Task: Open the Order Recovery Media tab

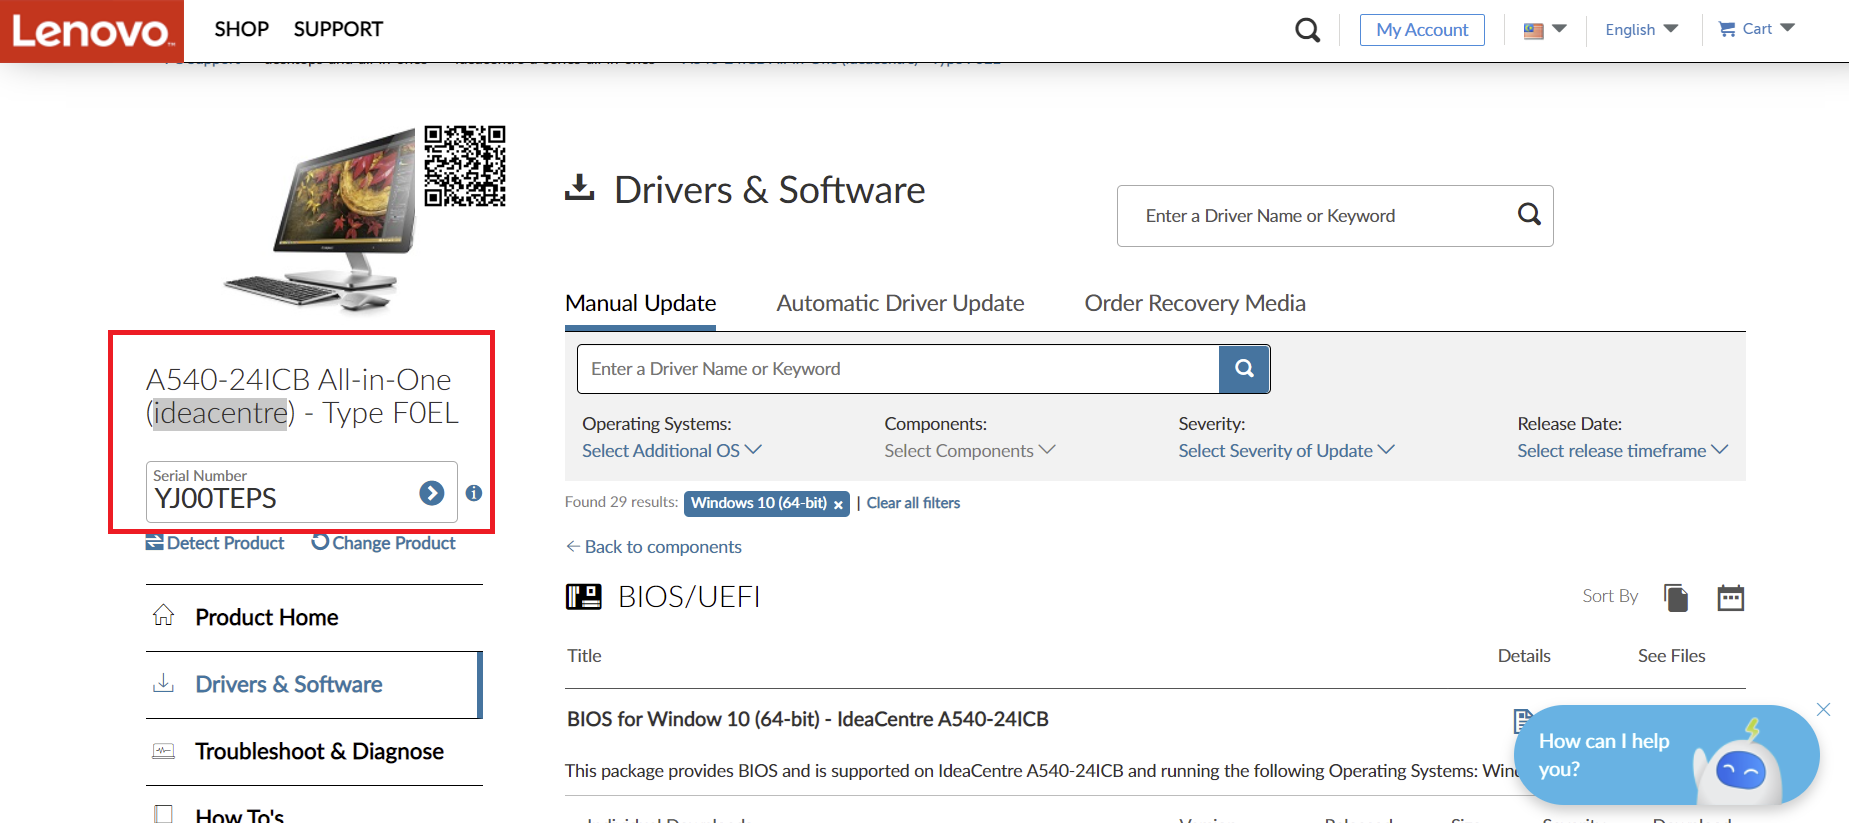Action: click(x=1195, y=303)
